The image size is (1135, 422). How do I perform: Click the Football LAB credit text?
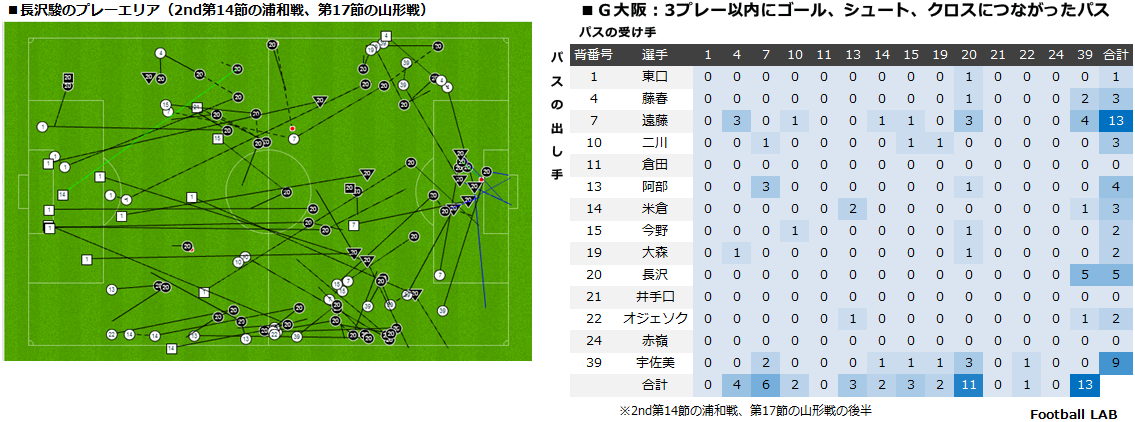[x=1079, y=414]
